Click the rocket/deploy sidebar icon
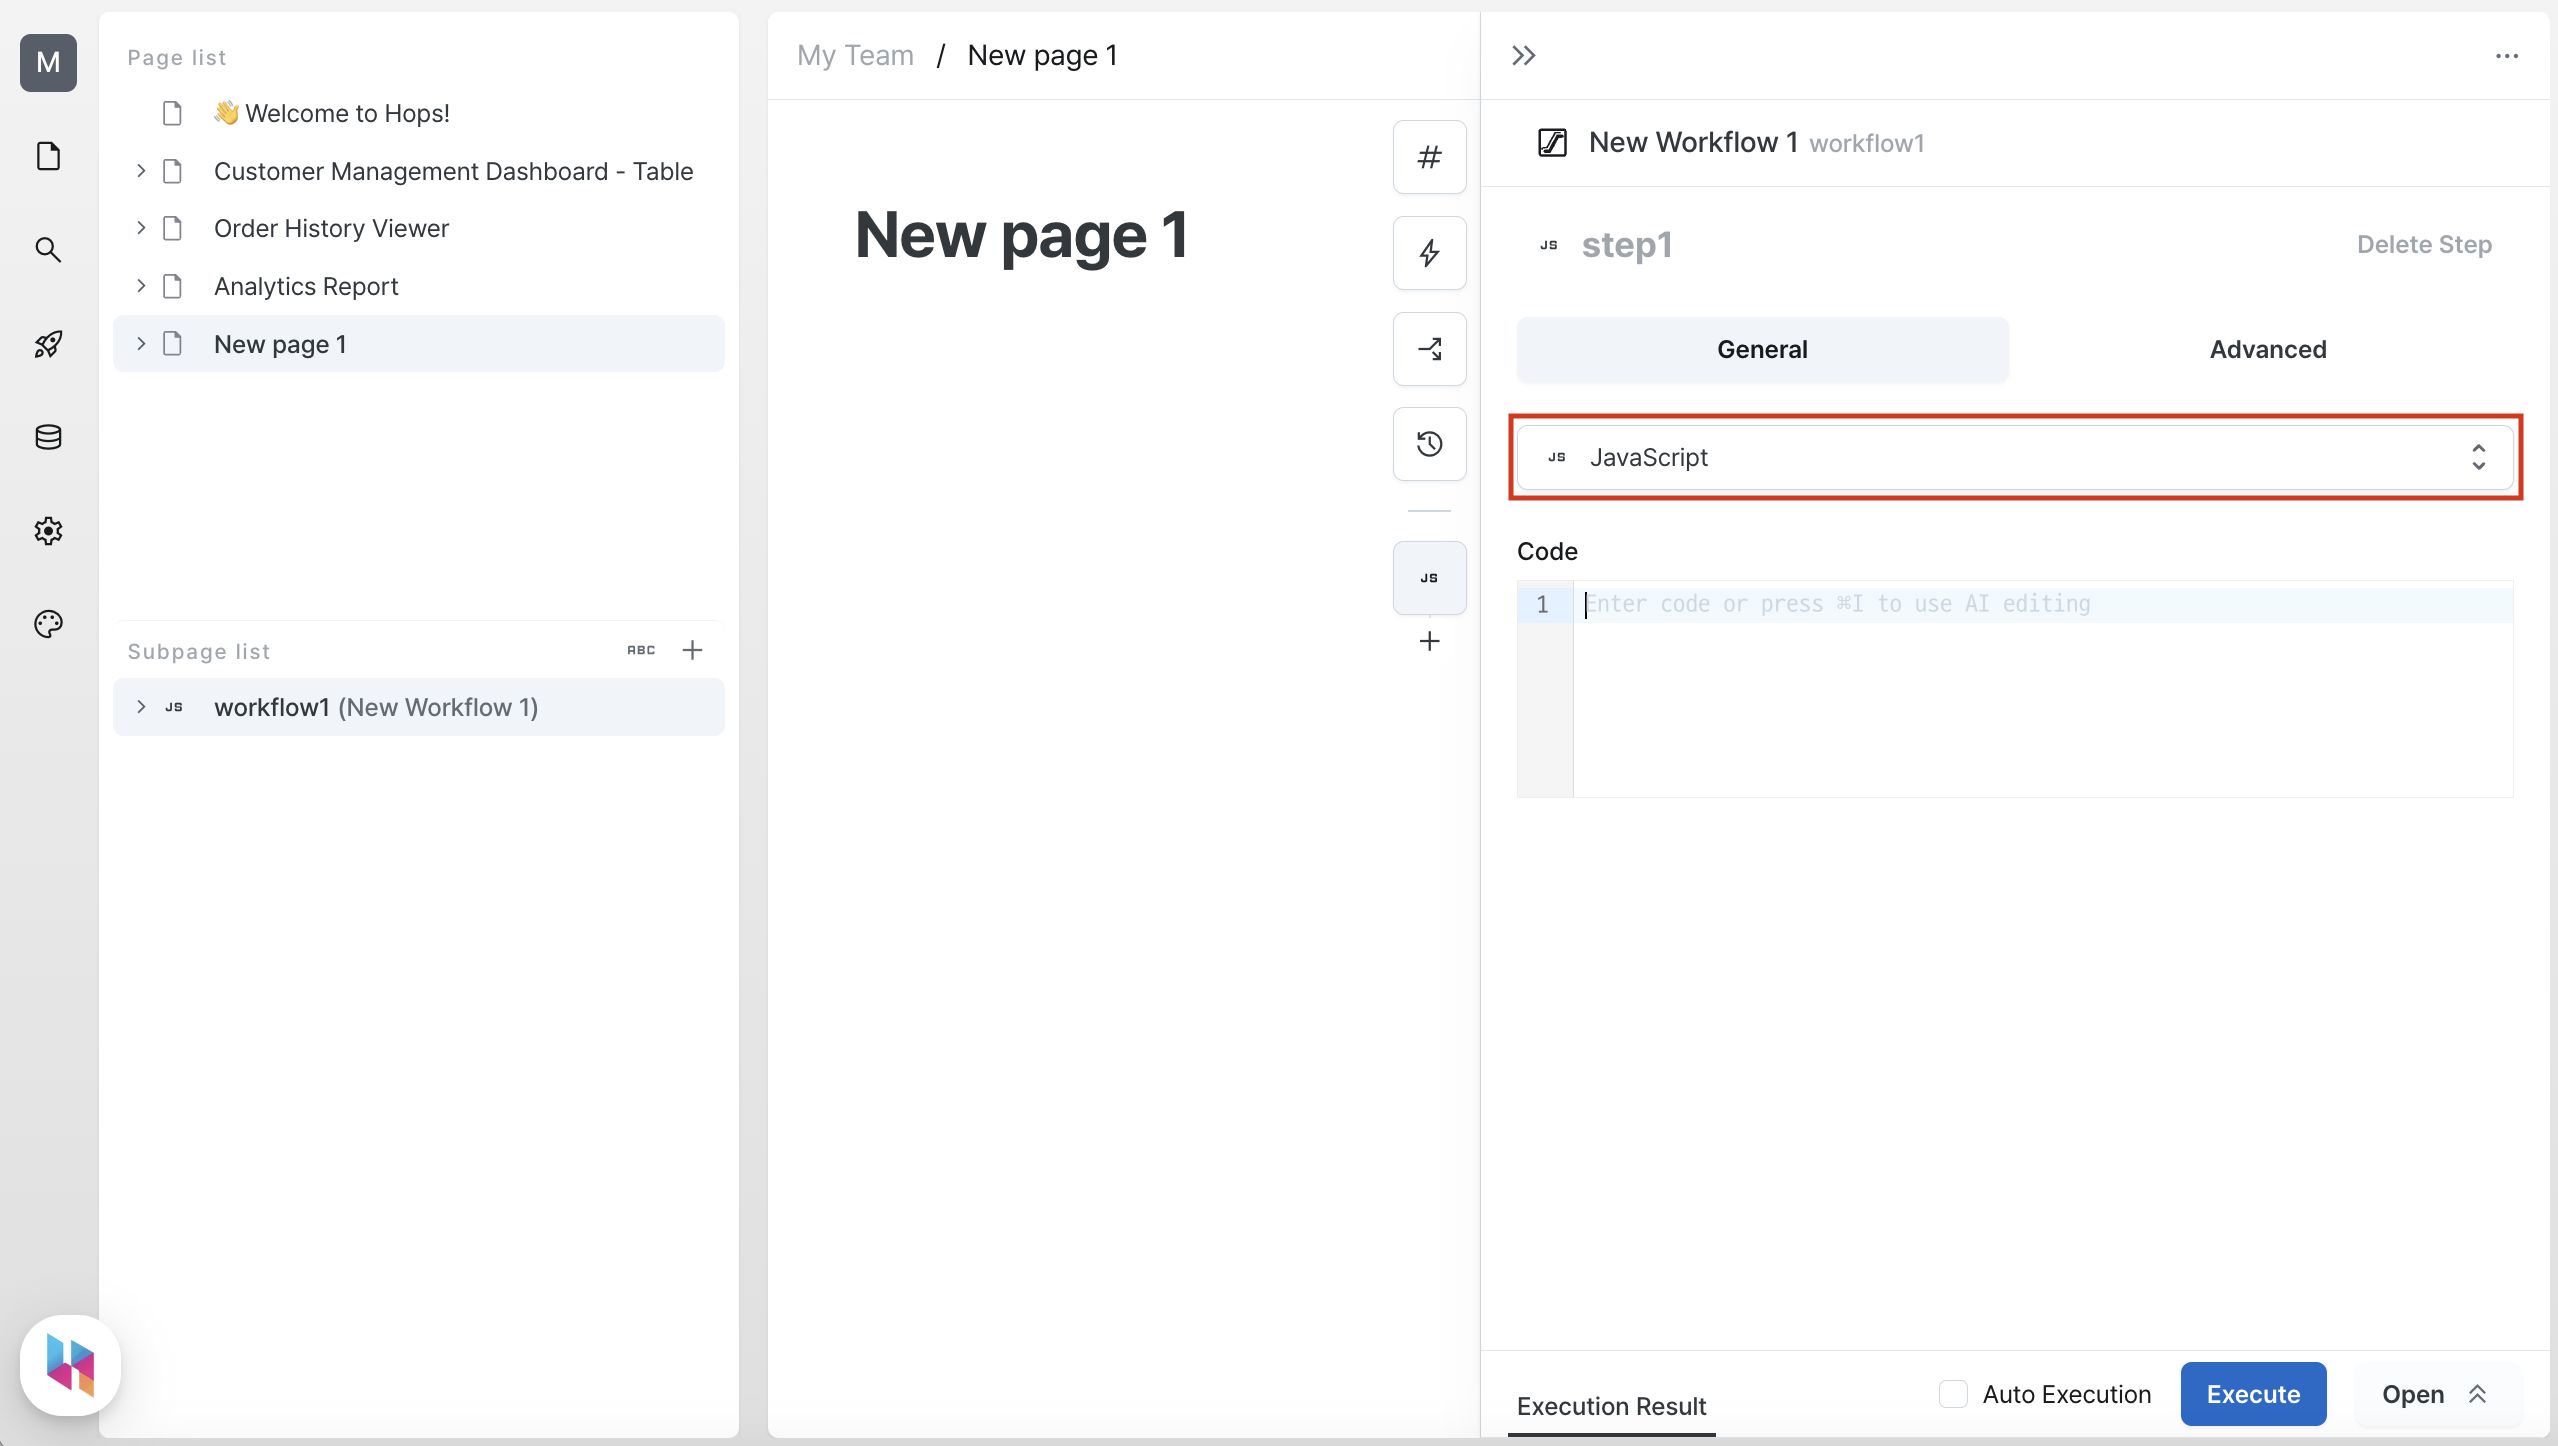This screenshot has width=2558, height=1446. pos(49,343)
